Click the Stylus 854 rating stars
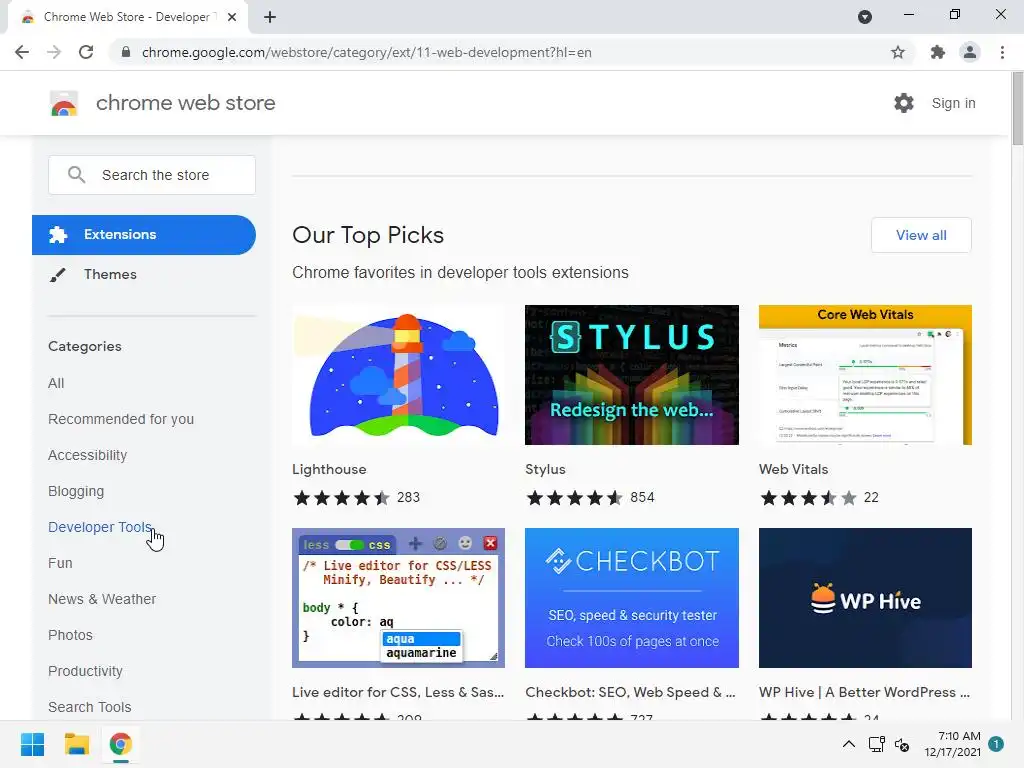 click(574, 498)
